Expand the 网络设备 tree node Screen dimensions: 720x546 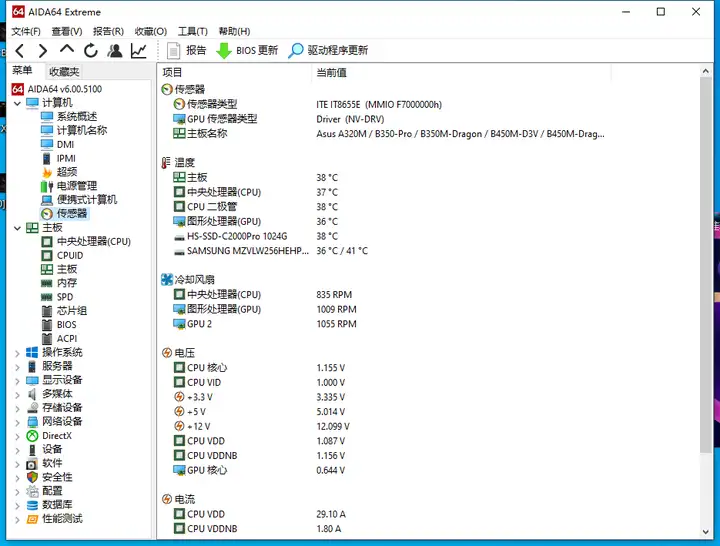point(17,422)
